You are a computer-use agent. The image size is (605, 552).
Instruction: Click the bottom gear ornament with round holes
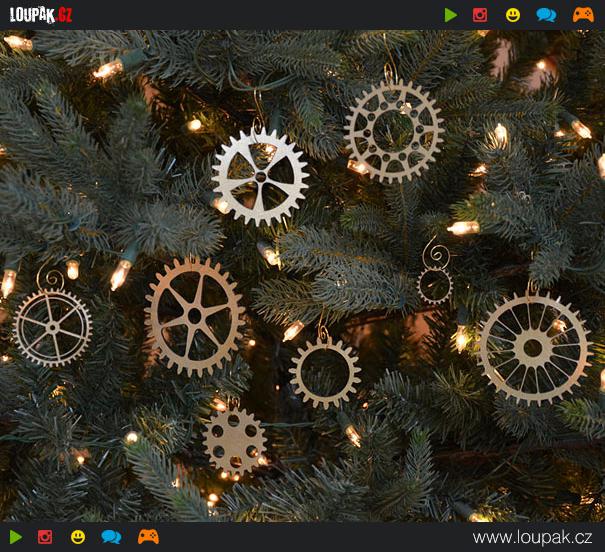[x=234, y=441]
